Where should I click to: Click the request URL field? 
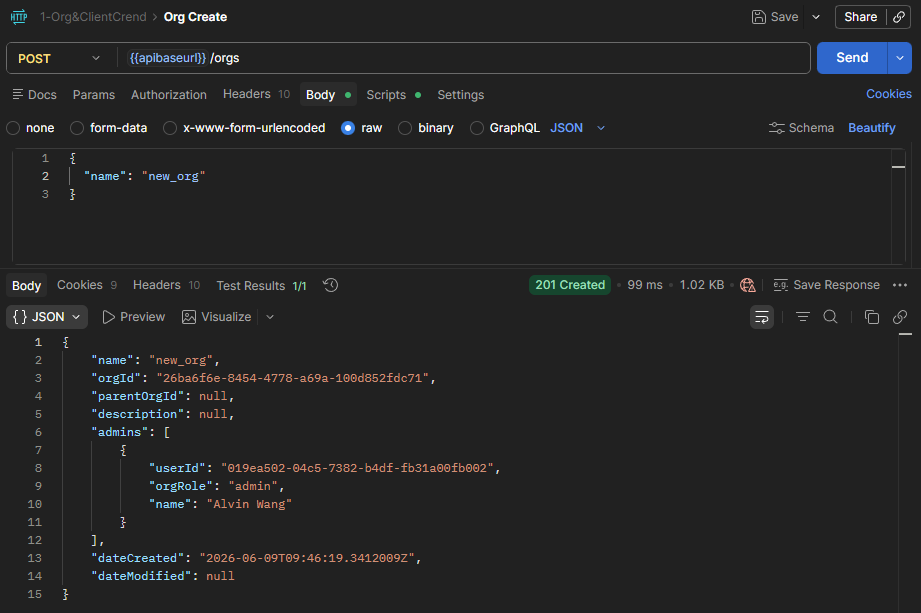coord(463,58)
